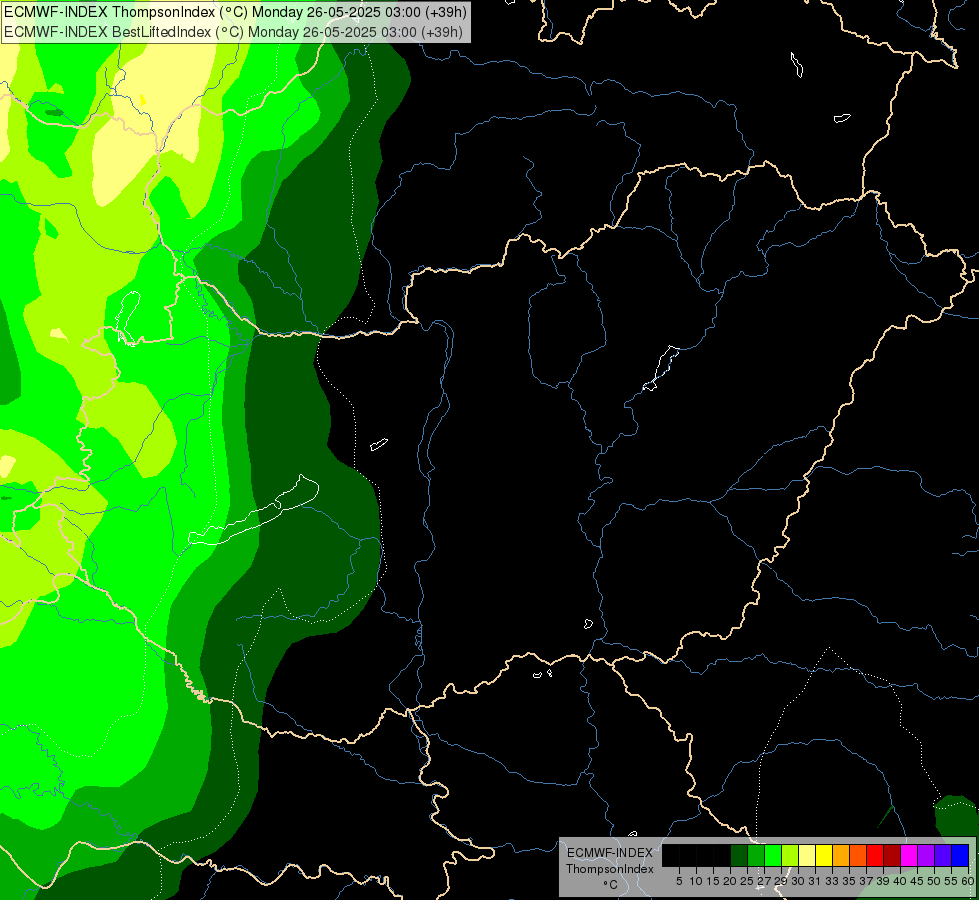Click the magenta 40–45 legend swatch

click(x=909, y=855)
